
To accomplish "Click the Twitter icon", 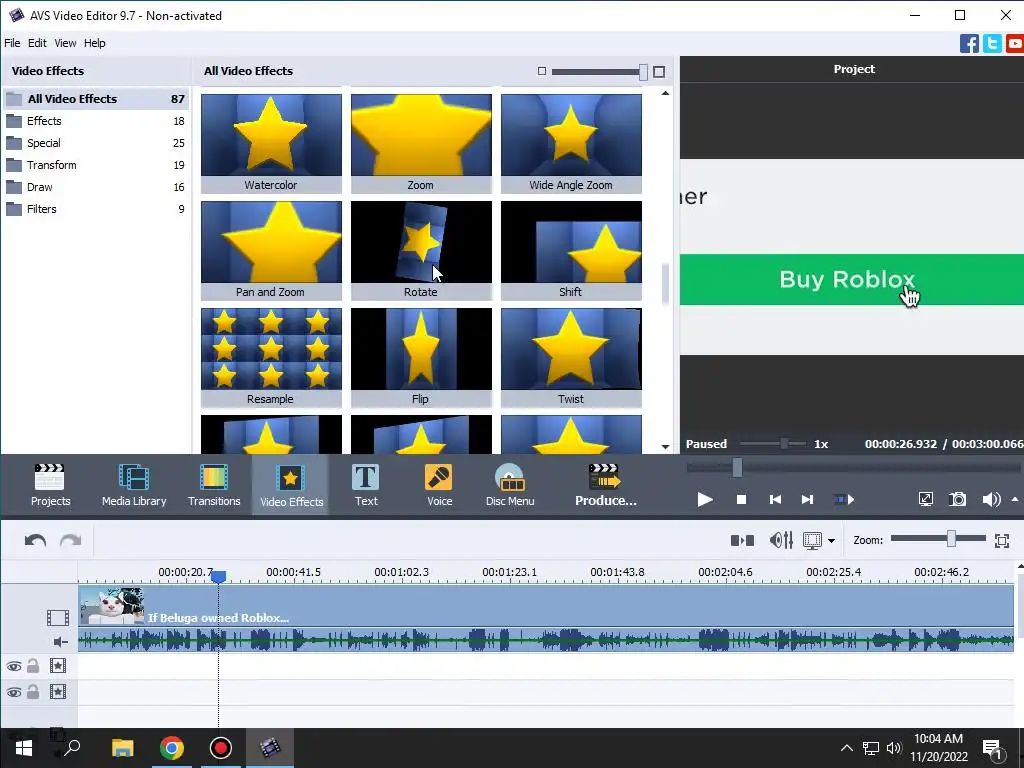I will pyautogui.click(x=992, y=44).
